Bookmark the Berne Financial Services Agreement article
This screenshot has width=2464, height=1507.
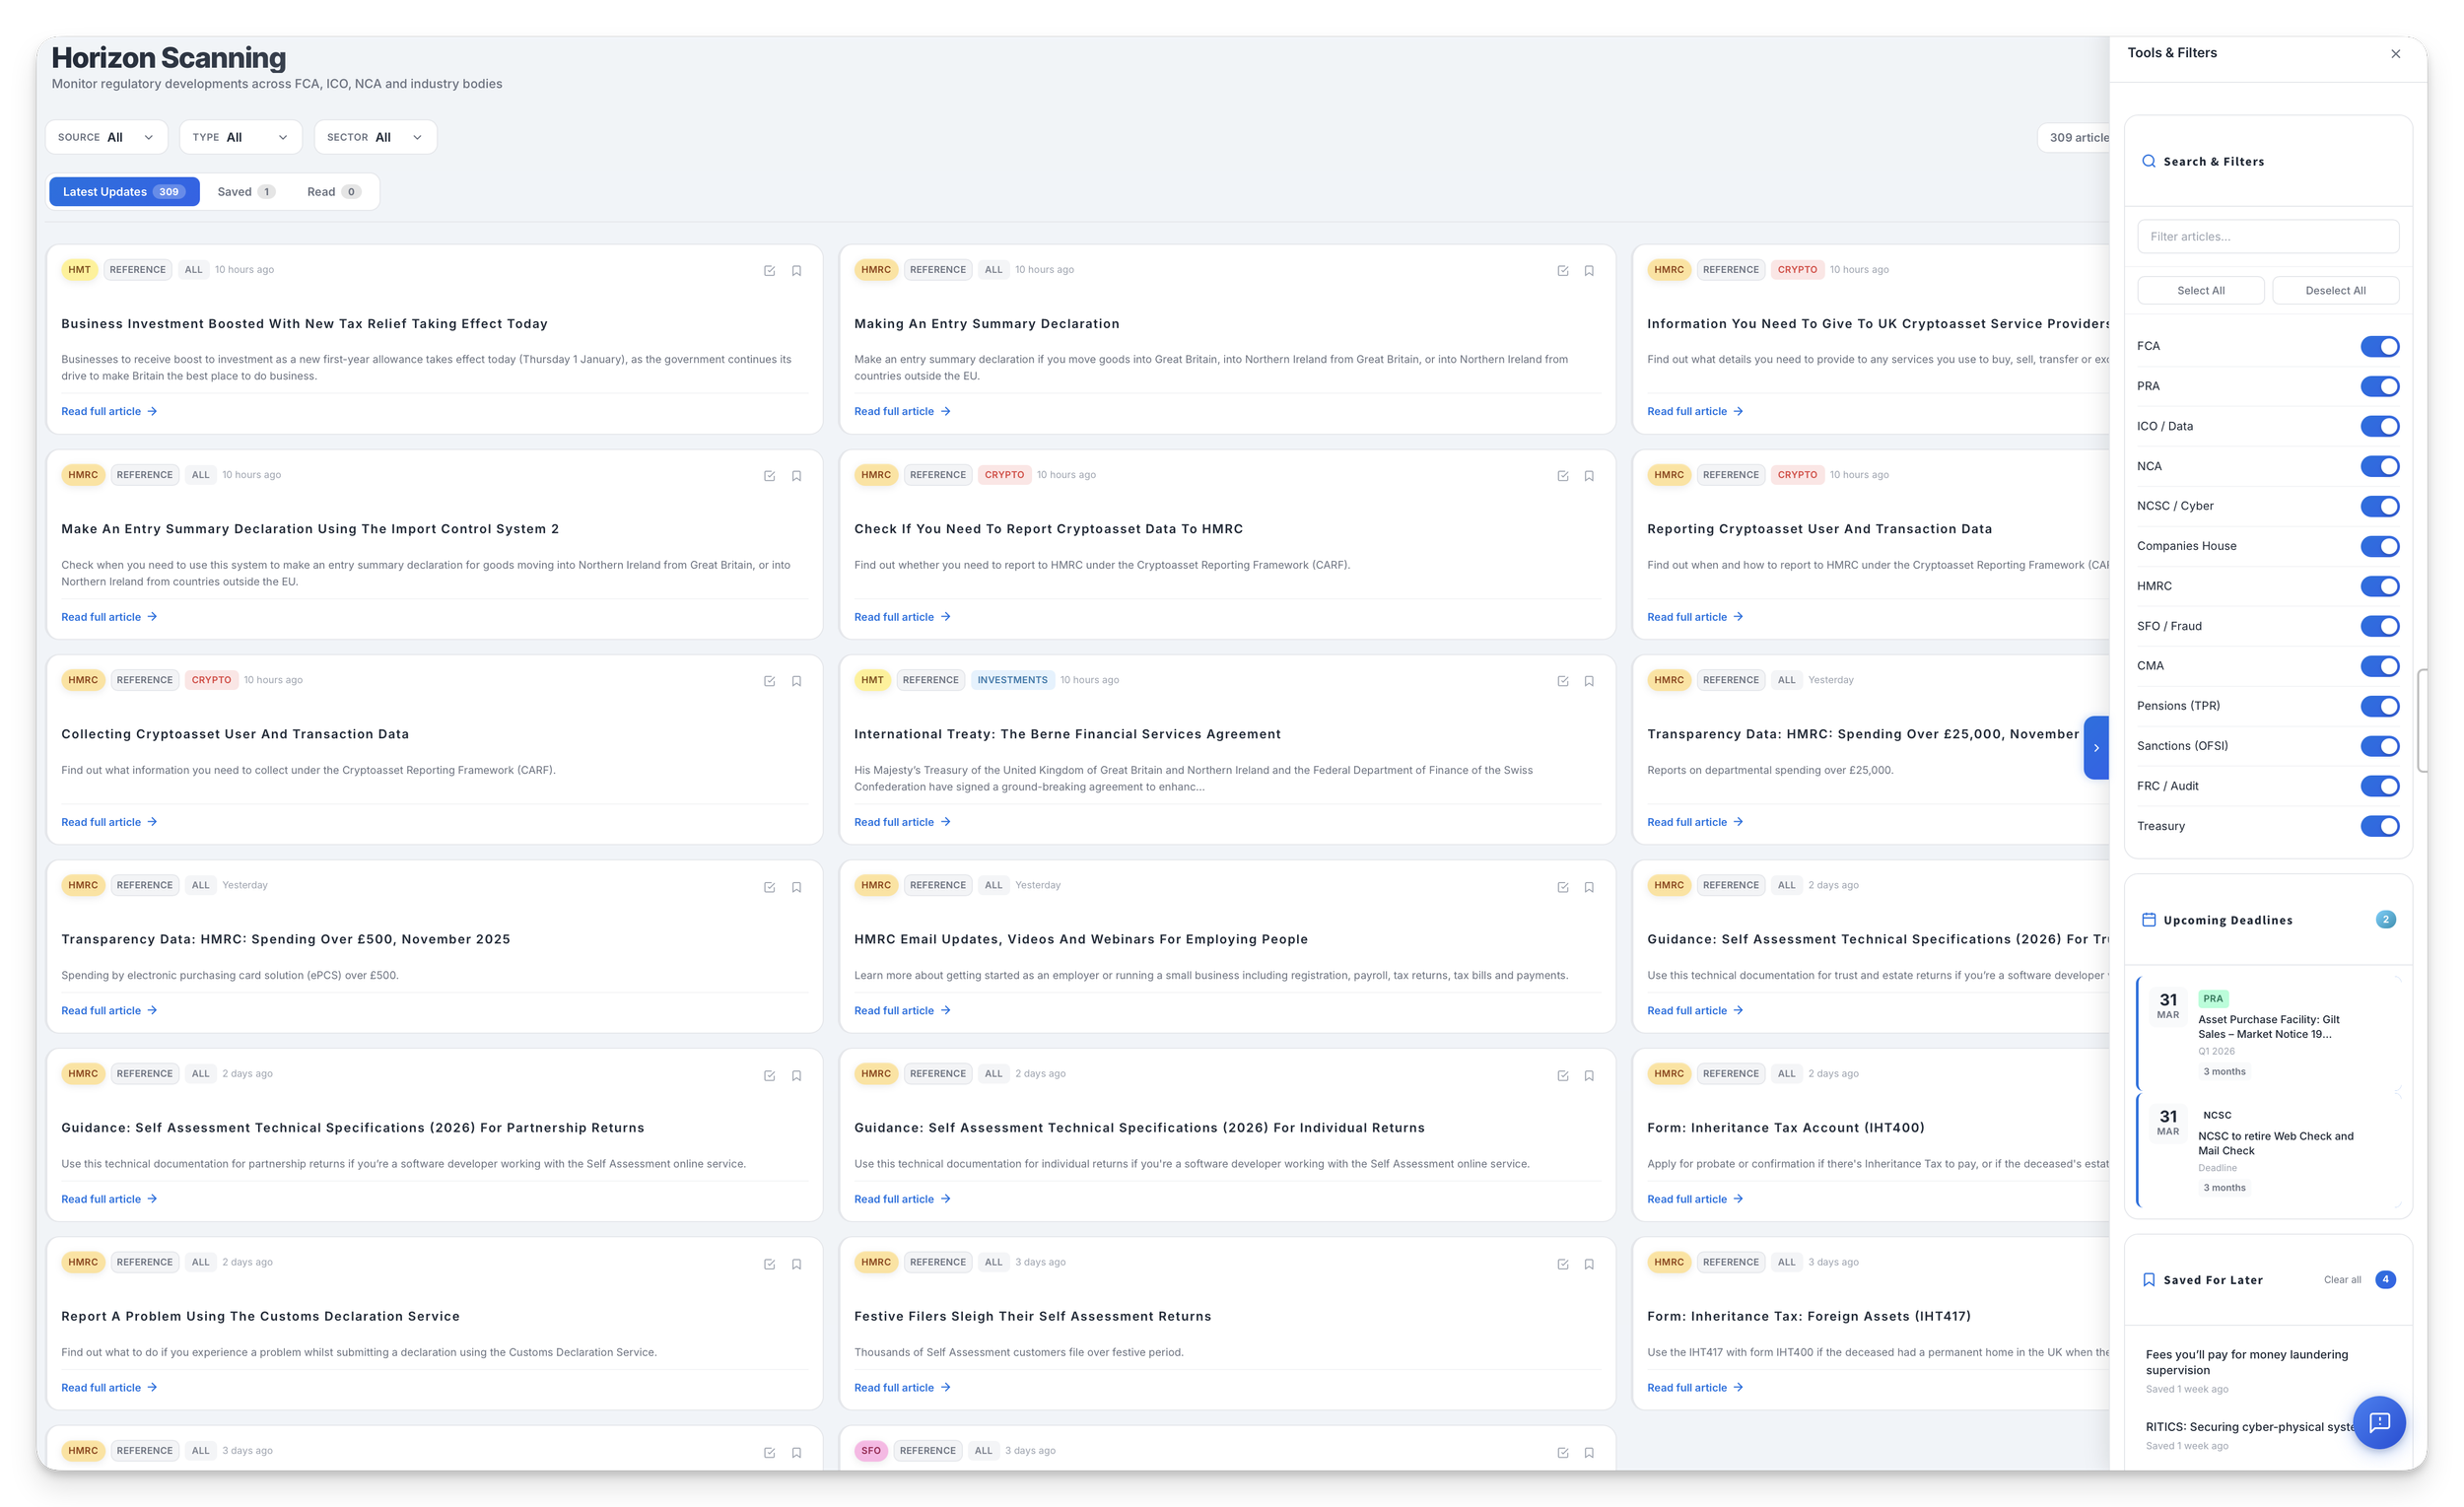coord(1589,681)
